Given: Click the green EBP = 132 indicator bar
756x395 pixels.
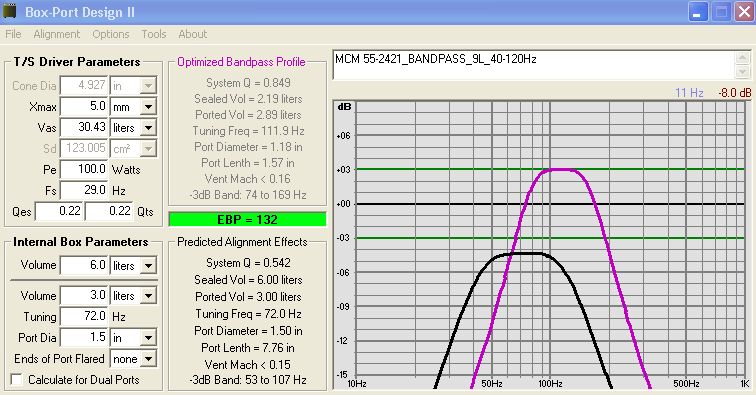Looking at the screenshot, I should click(247, 219).
